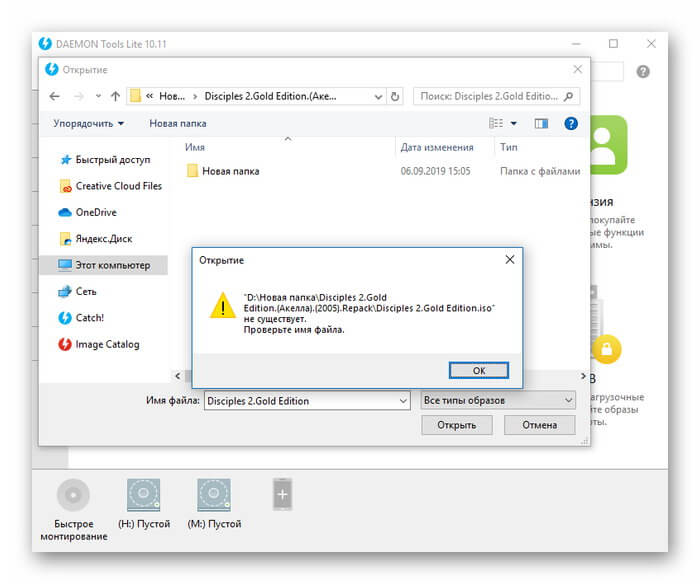Go back with the left arrow
The image size is (700, 584).
(54, 96)
